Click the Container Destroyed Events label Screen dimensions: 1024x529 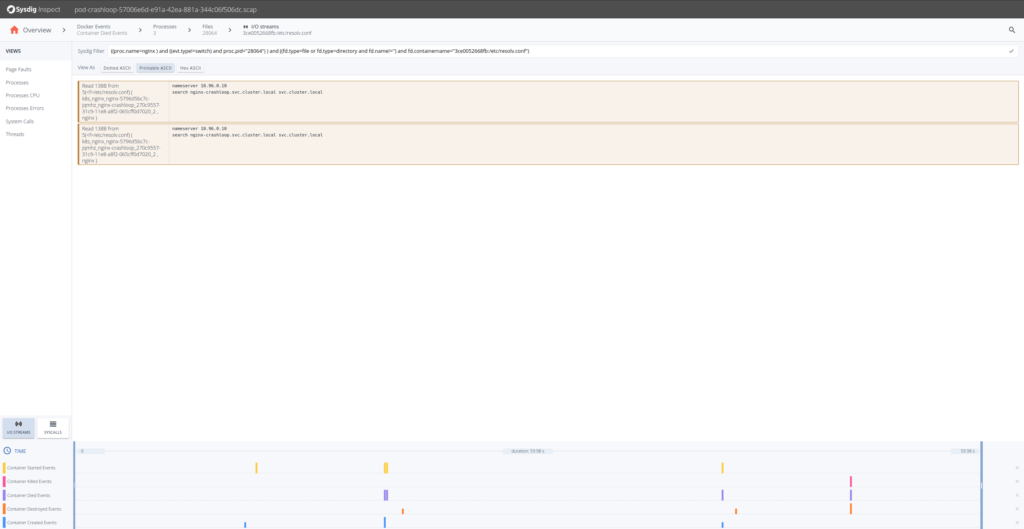pyautogui.click(x=34, y=509)
